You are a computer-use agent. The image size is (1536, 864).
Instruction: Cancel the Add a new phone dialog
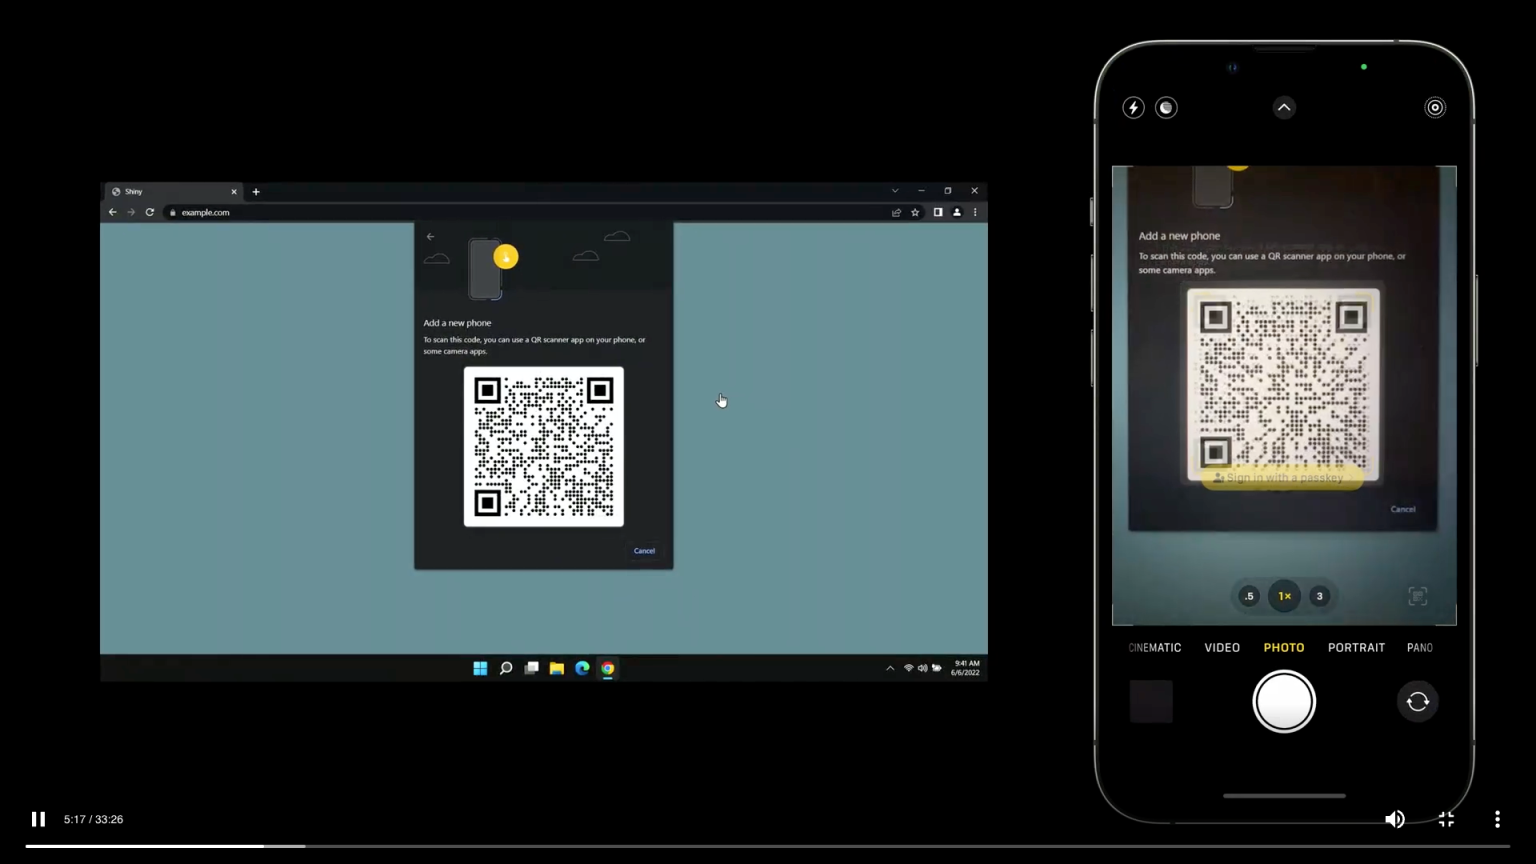point(644,550)
